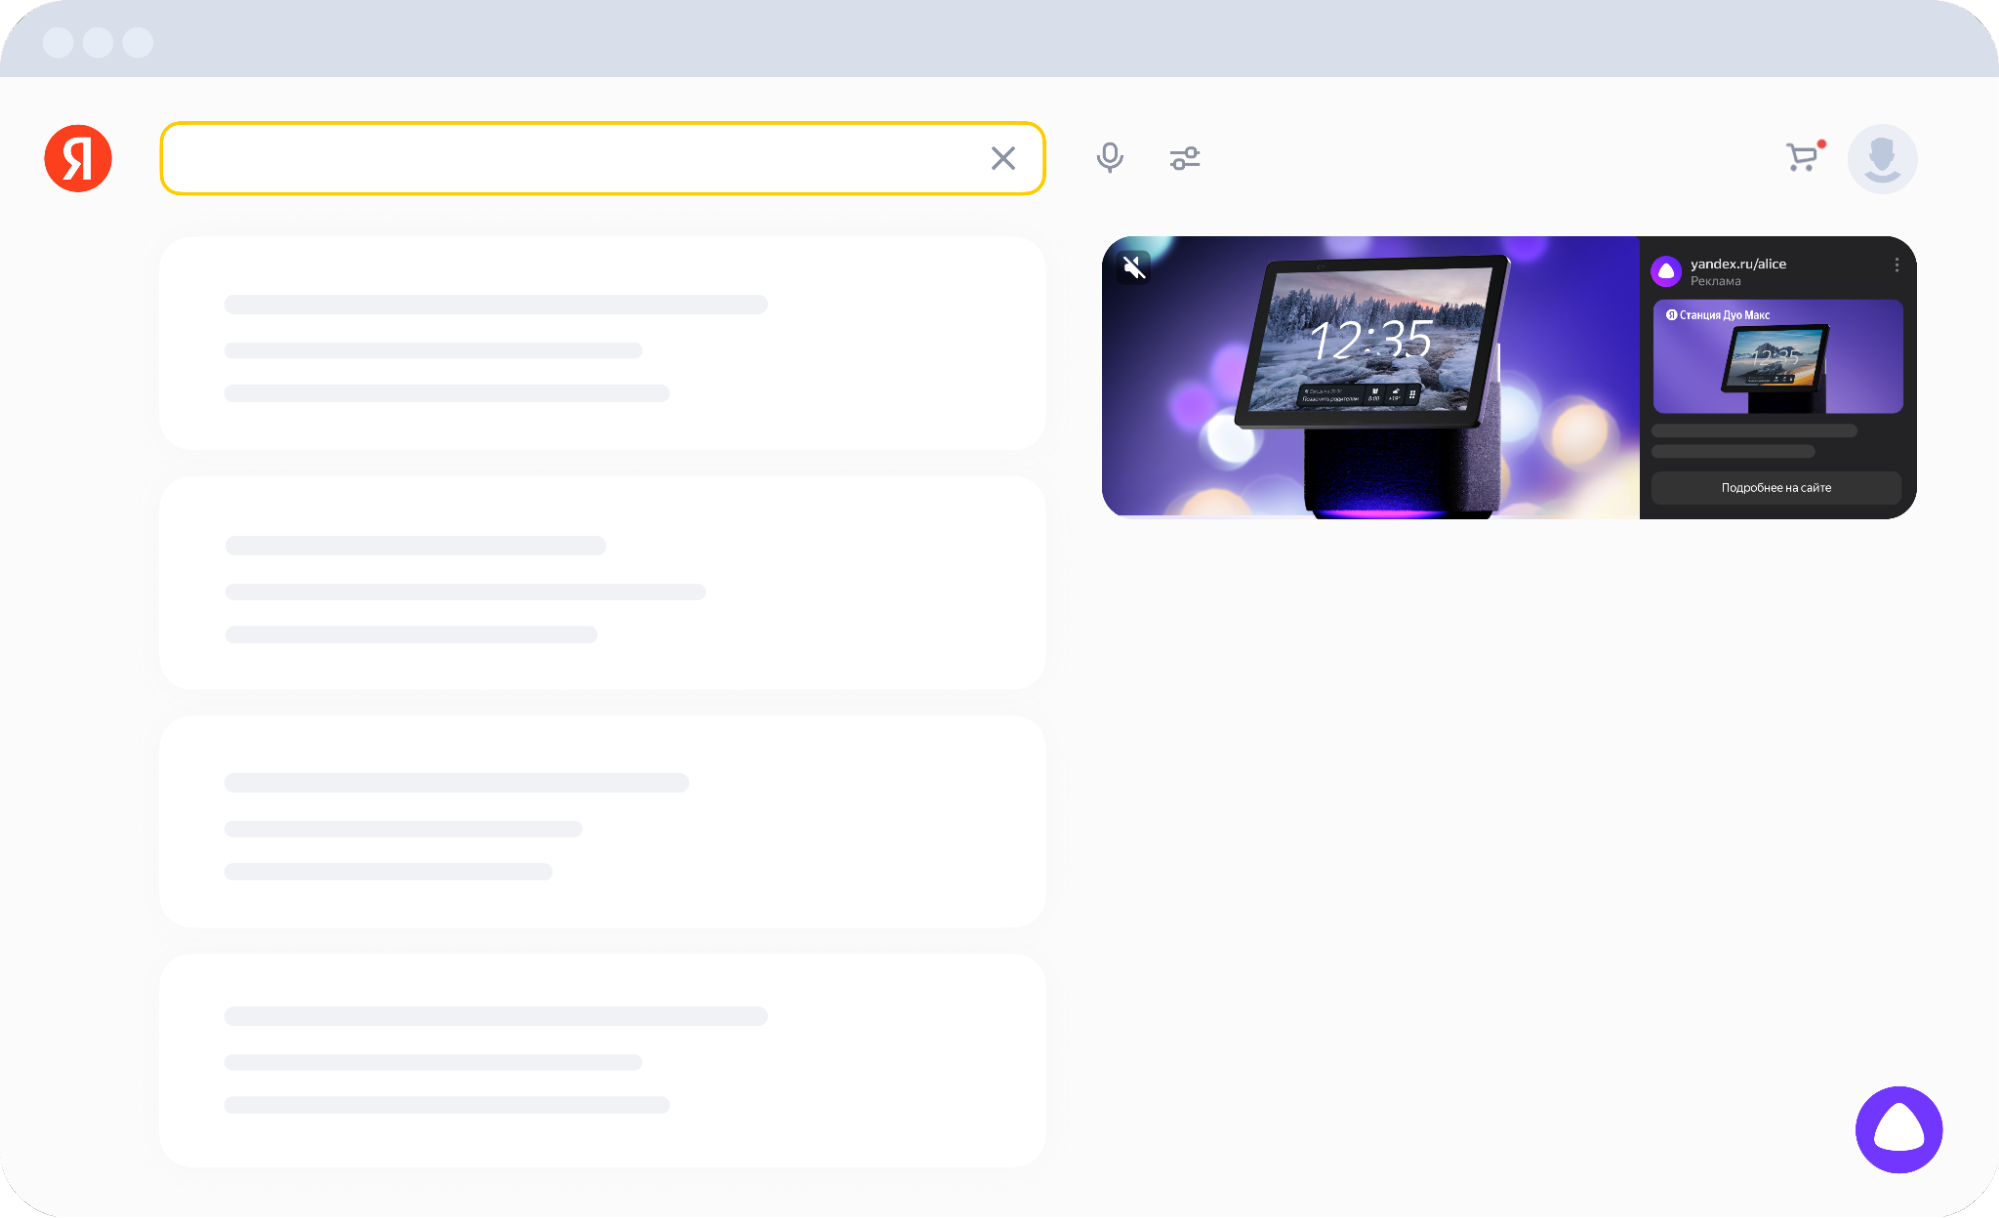Screen dimensions: 1999x1218
Task: Clear the search box with X
Action: click(1003, 158)
